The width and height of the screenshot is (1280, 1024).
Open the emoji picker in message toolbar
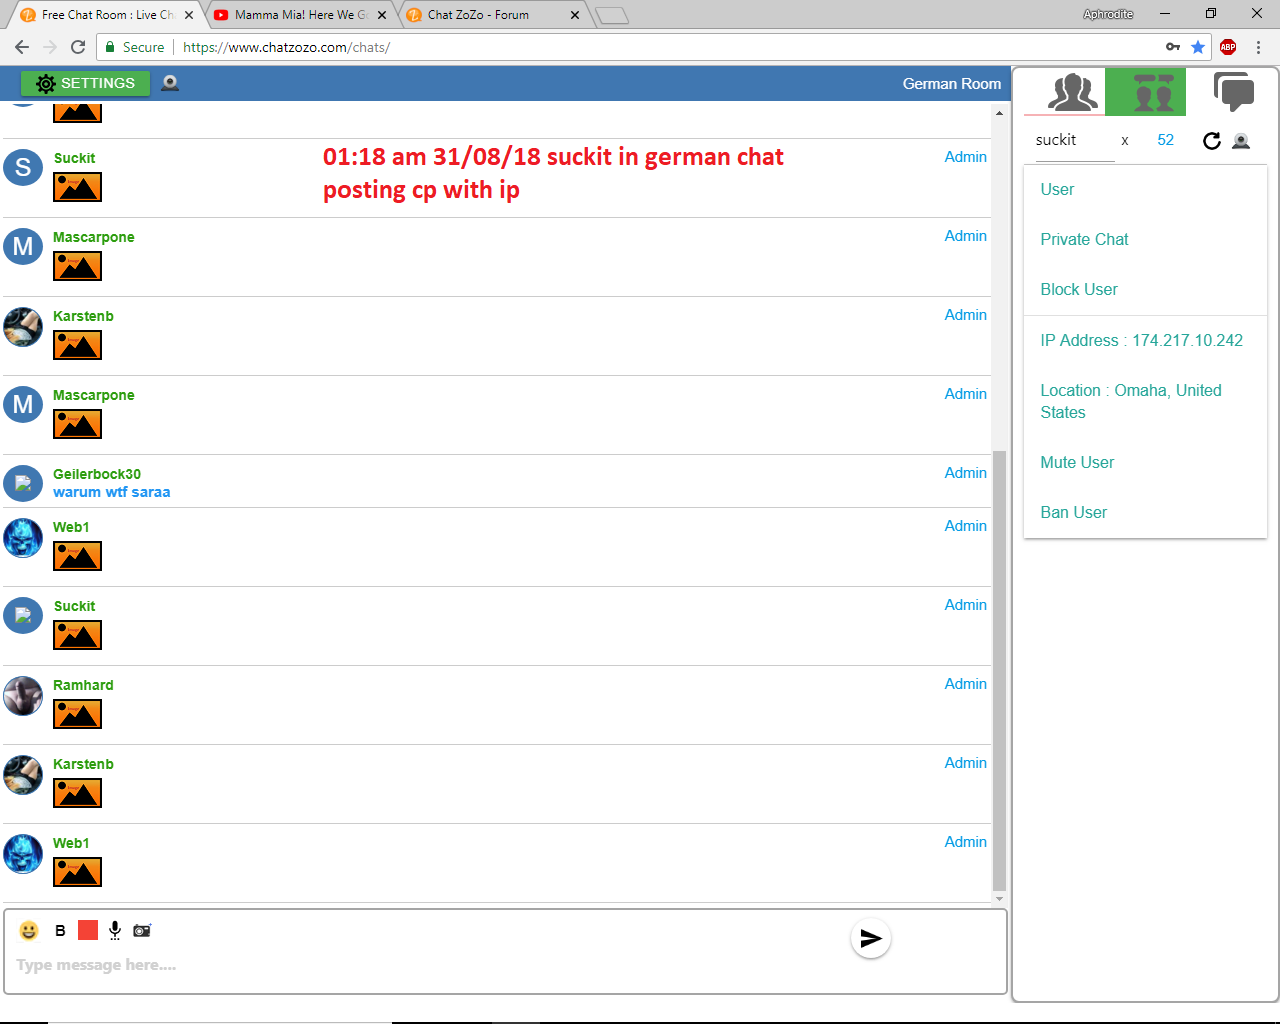pyautogui.click(x=29, y=931)
